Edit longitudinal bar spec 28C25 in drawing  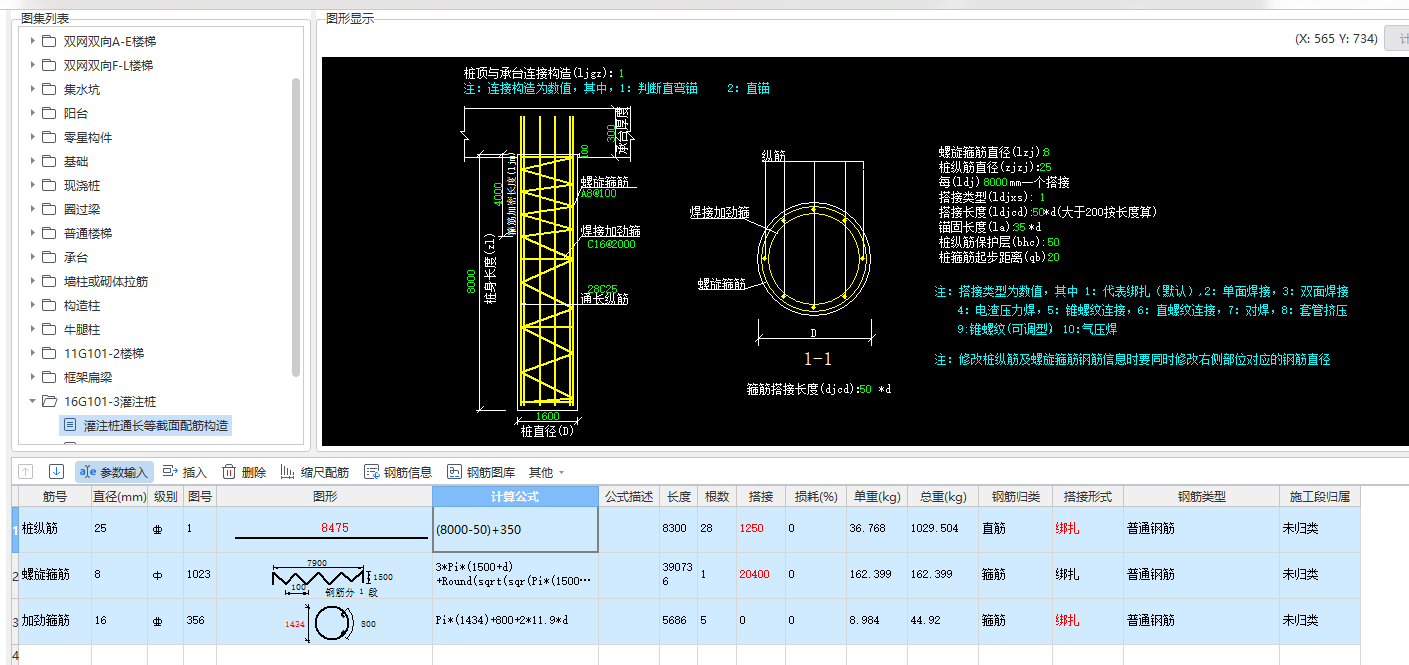point(601,289)
